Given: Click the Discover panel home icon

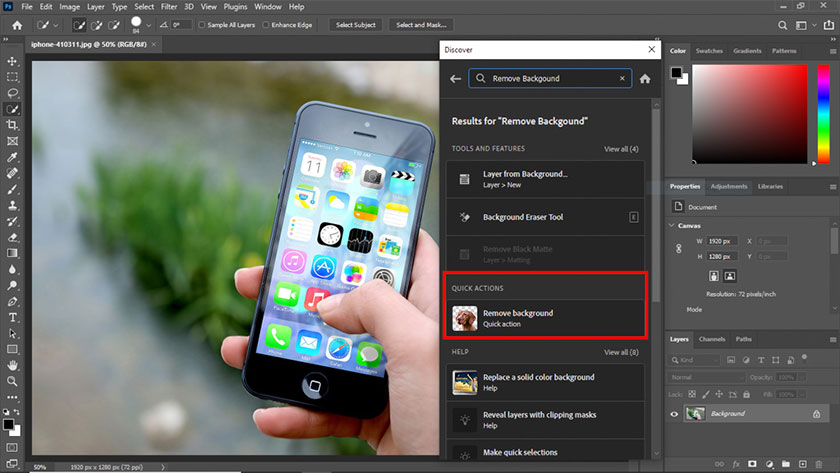Looking at the screenshot, I should pyautogui.click(x=645, y=79).
